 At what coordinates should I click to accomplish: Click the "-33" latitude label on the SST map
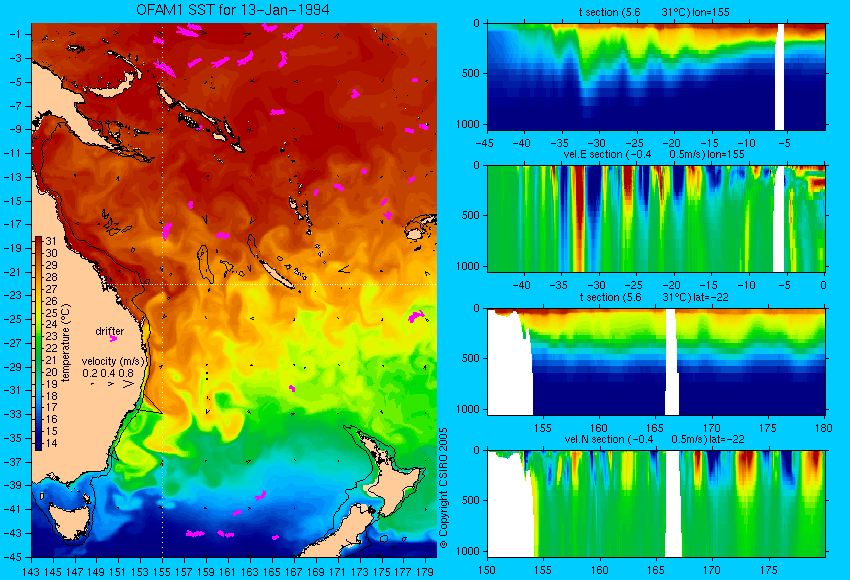(x=13, y=414)
